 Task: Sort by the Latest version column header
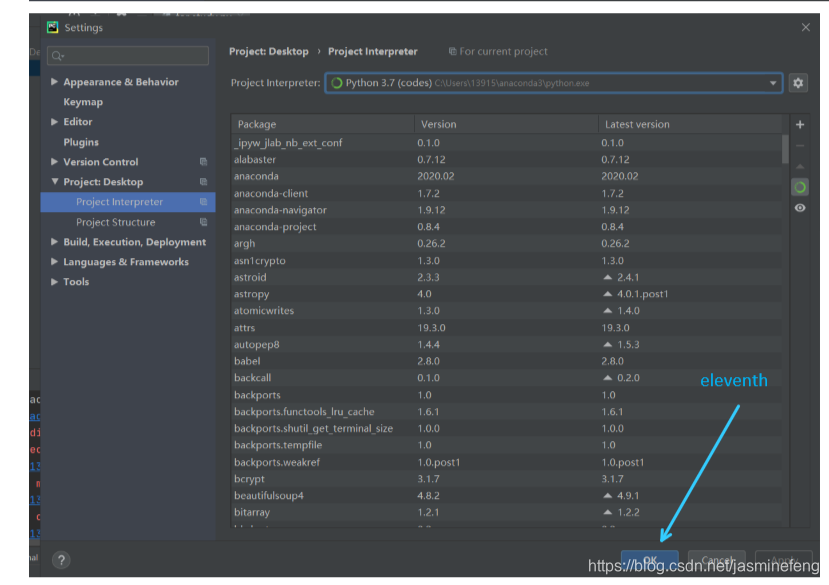click(690, 124)
